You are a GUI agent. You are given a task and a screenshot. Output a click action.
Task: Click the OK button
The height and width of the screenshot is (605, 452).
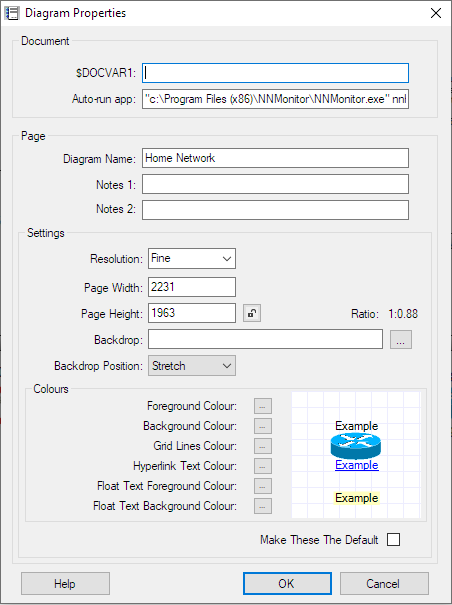pyautogui.click(x=287, y=583)
